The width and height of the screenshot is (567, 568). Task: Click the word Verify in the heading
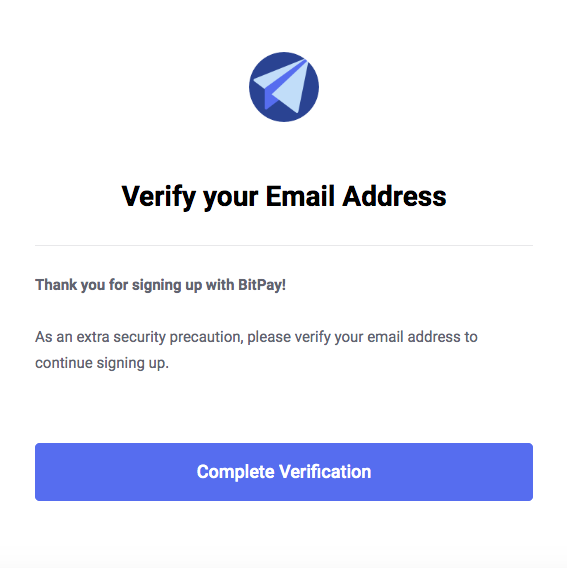[159, 197]
